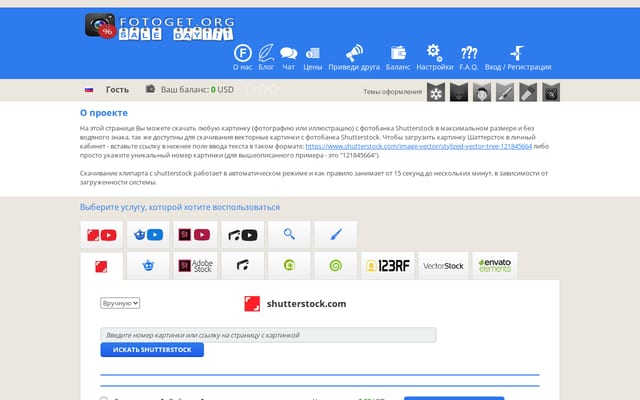Open the Блог feather icon
Viewport: 640px width, 400px height.
click(266, 53)
